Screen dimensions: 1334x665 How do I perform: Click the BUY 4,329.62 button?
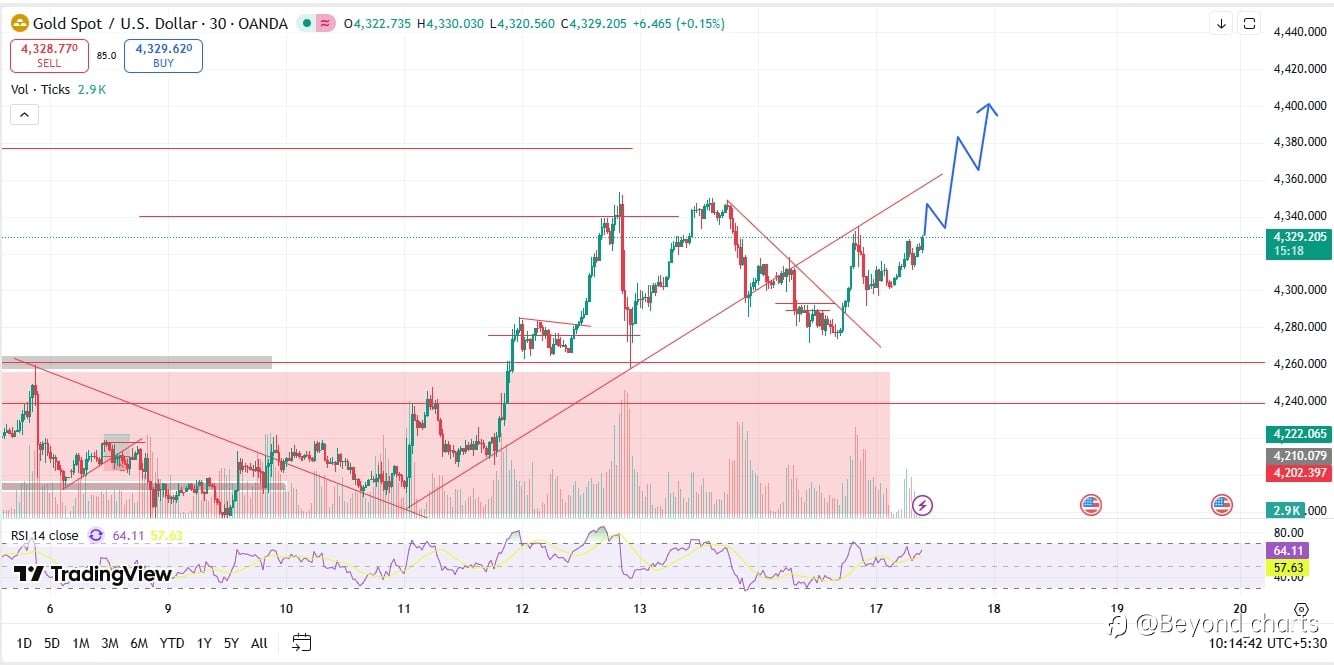tap(163, 56)
